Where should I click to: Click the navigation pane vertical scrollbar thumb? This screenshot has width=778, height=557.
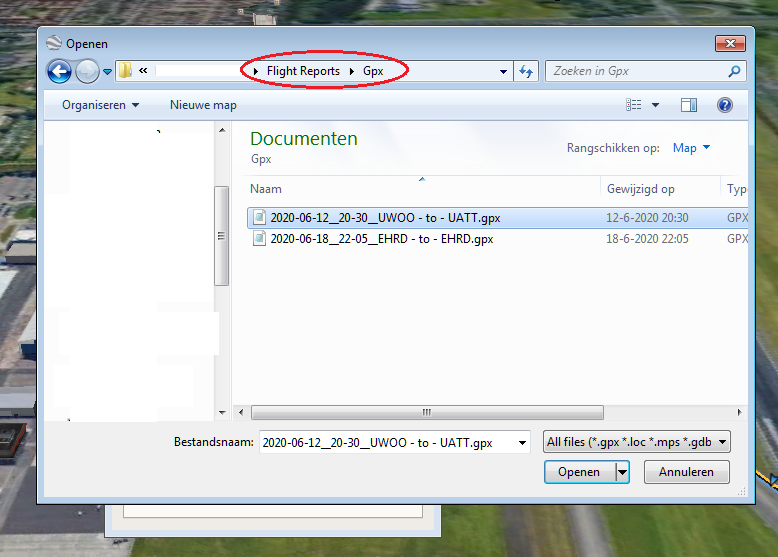pos(221,236)
